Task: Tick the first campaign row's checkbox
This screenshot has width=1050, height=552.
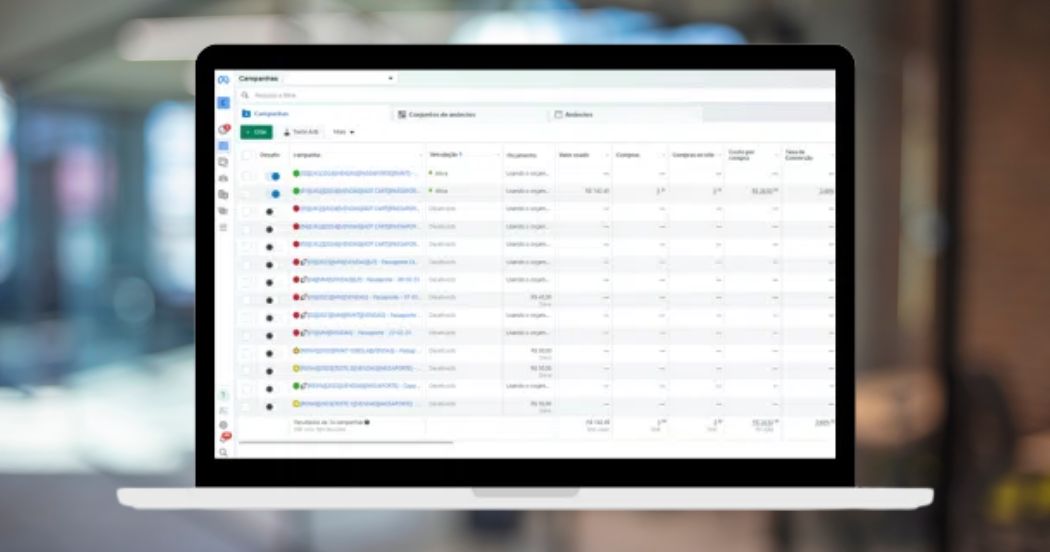Action: coord(246,176)
